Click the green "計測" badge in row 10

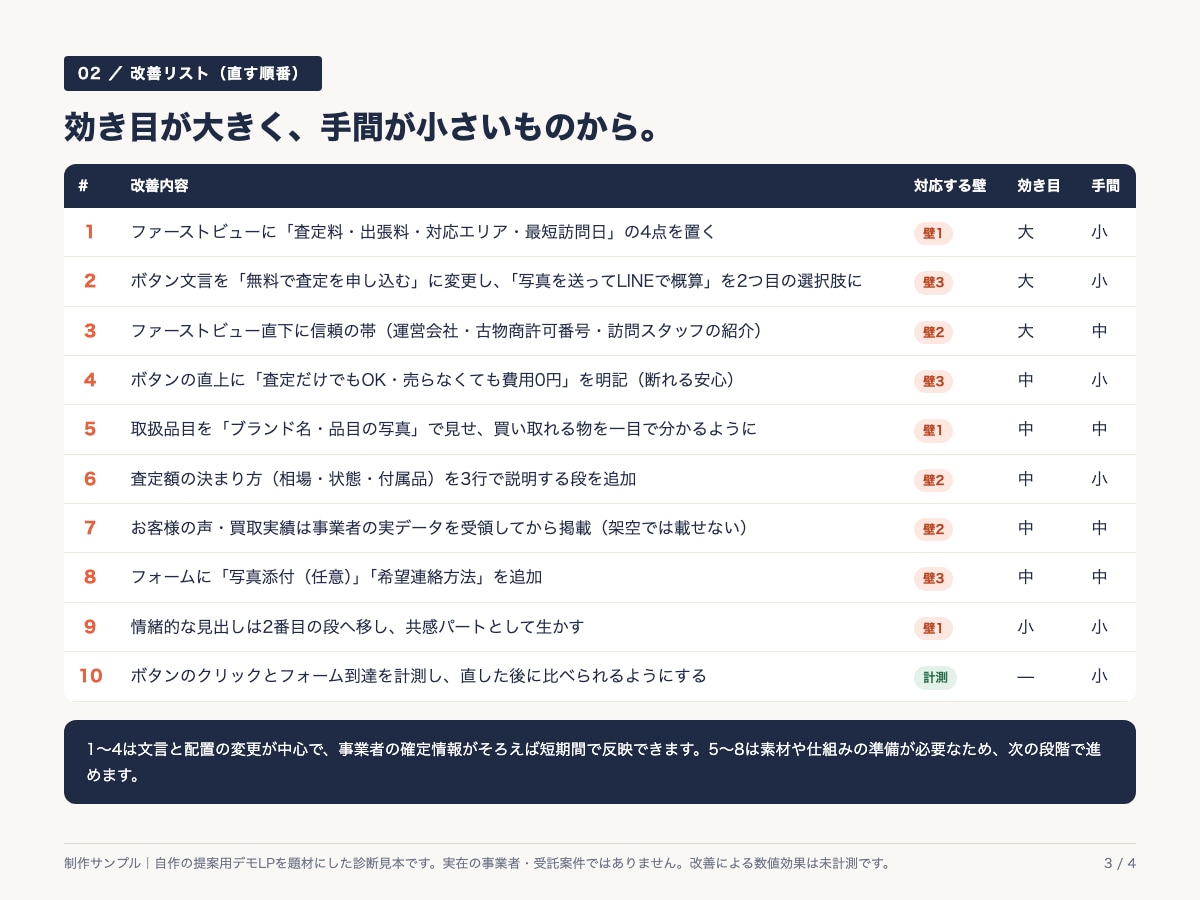pos(935,677)
